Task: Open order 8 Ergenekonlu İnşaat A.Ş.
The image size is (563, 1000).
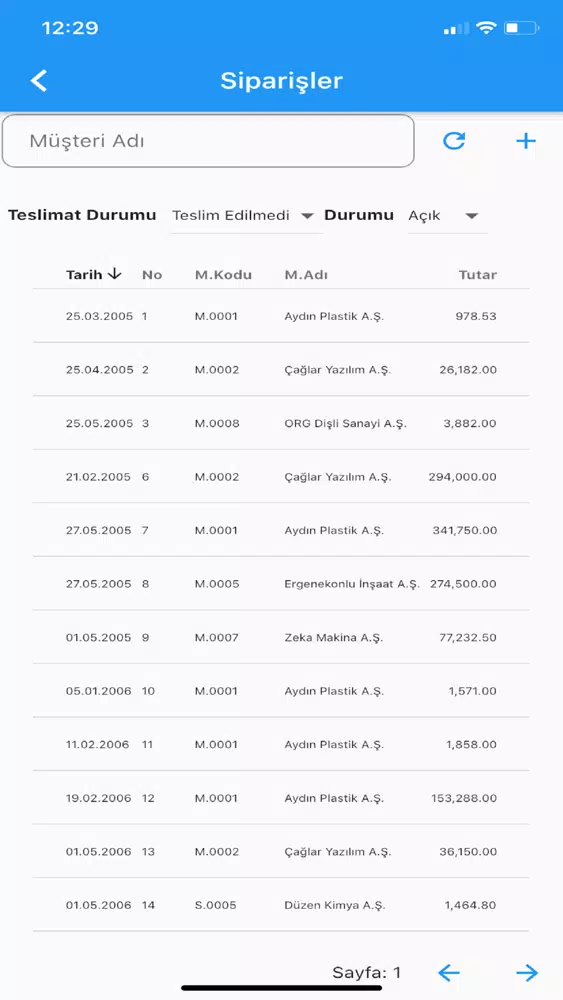Action: (281, 584)
